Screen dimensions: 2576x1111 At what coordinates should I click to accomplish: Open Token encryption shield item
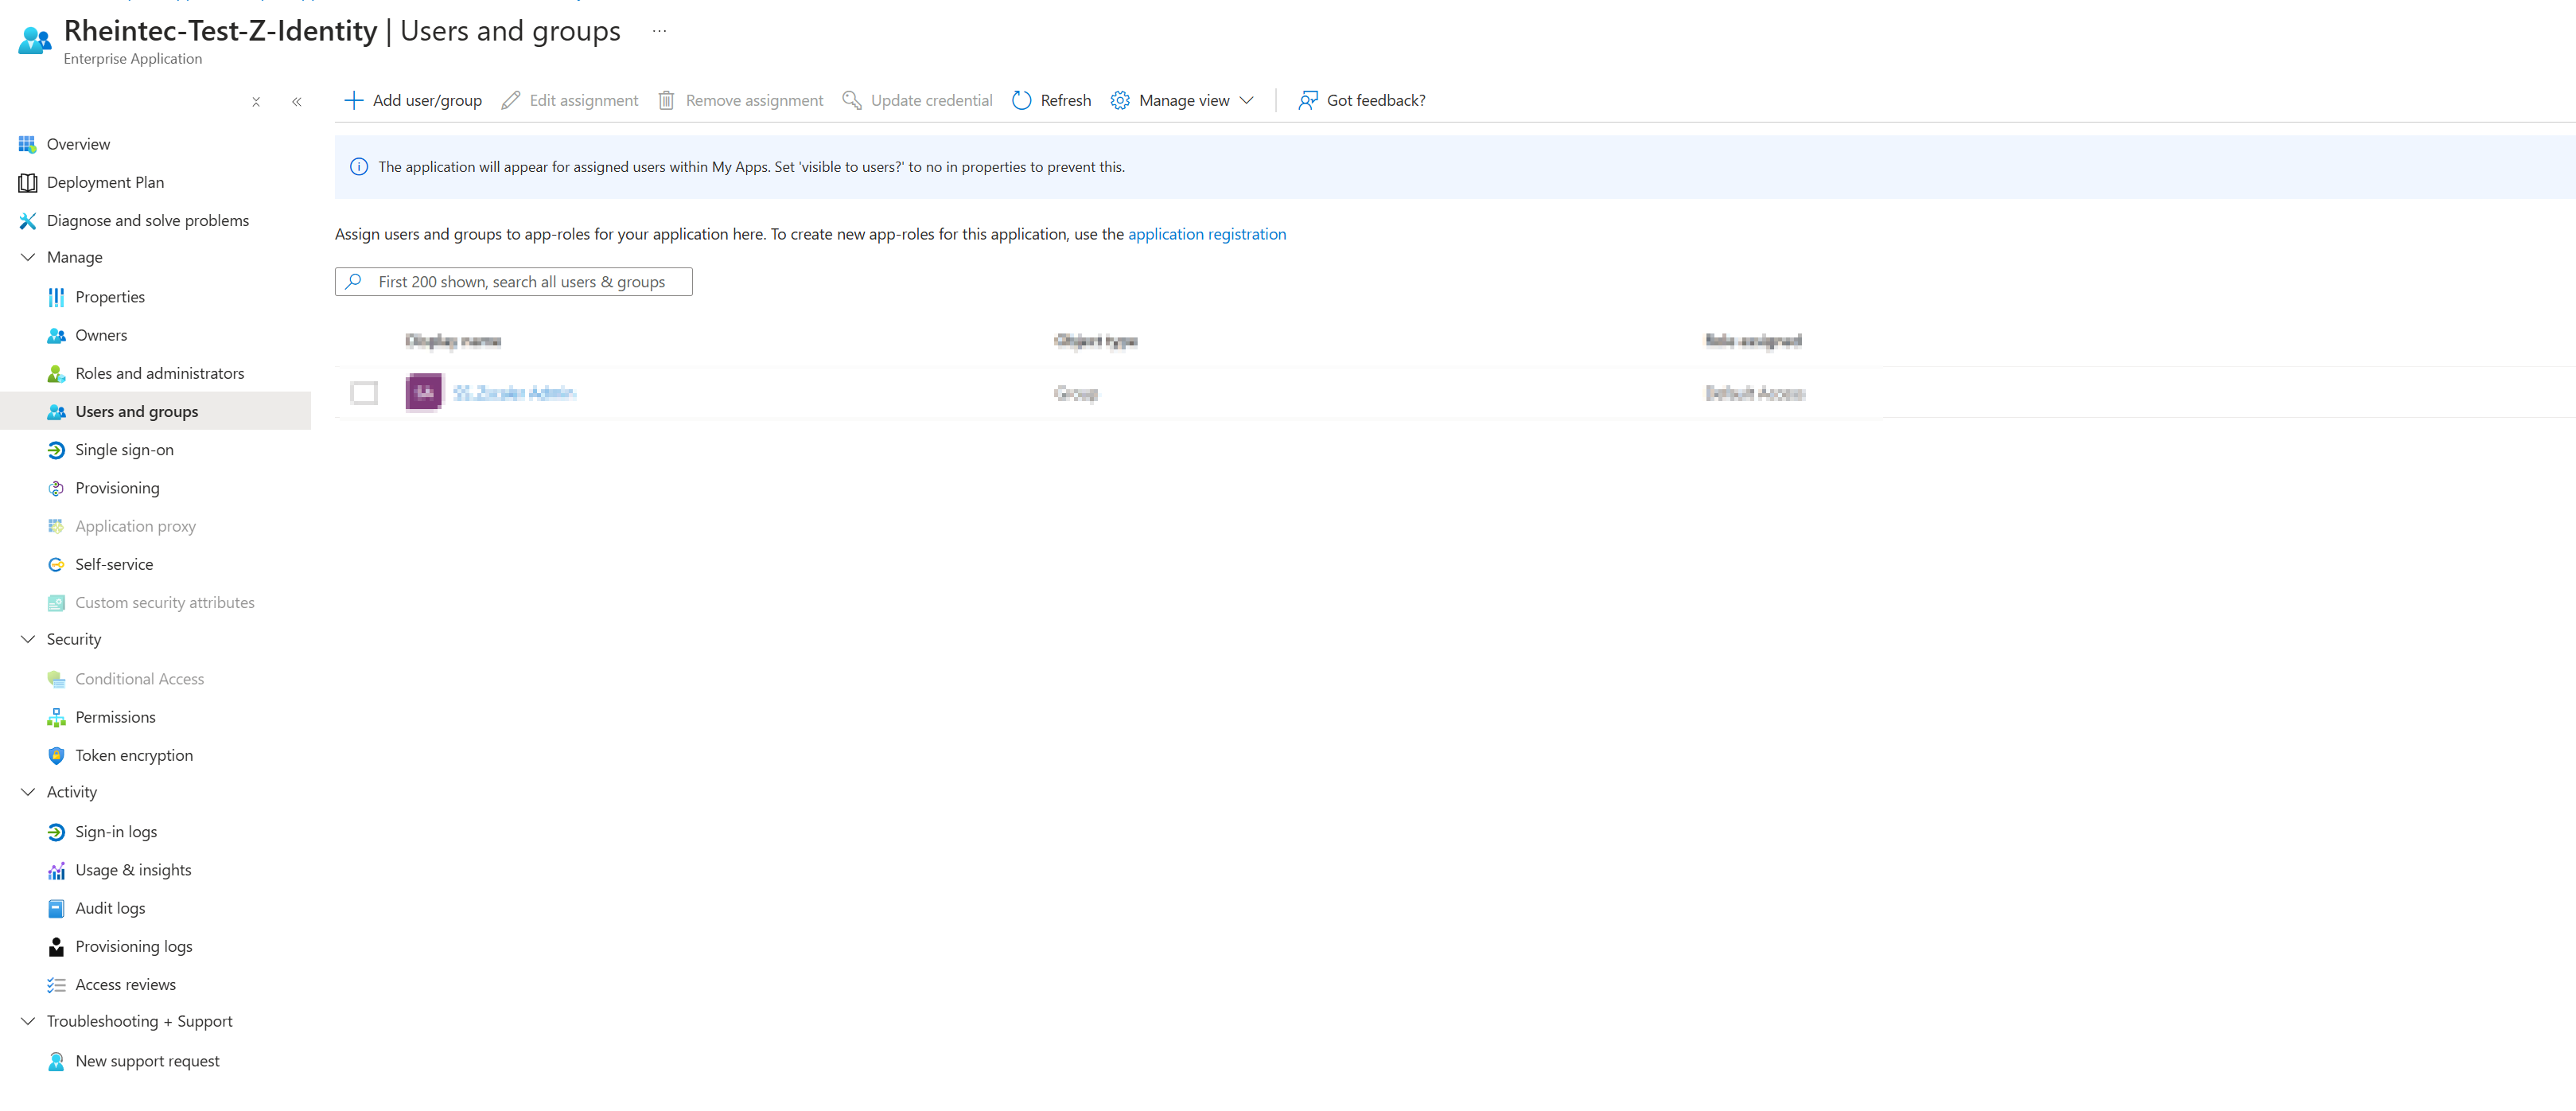133,755
